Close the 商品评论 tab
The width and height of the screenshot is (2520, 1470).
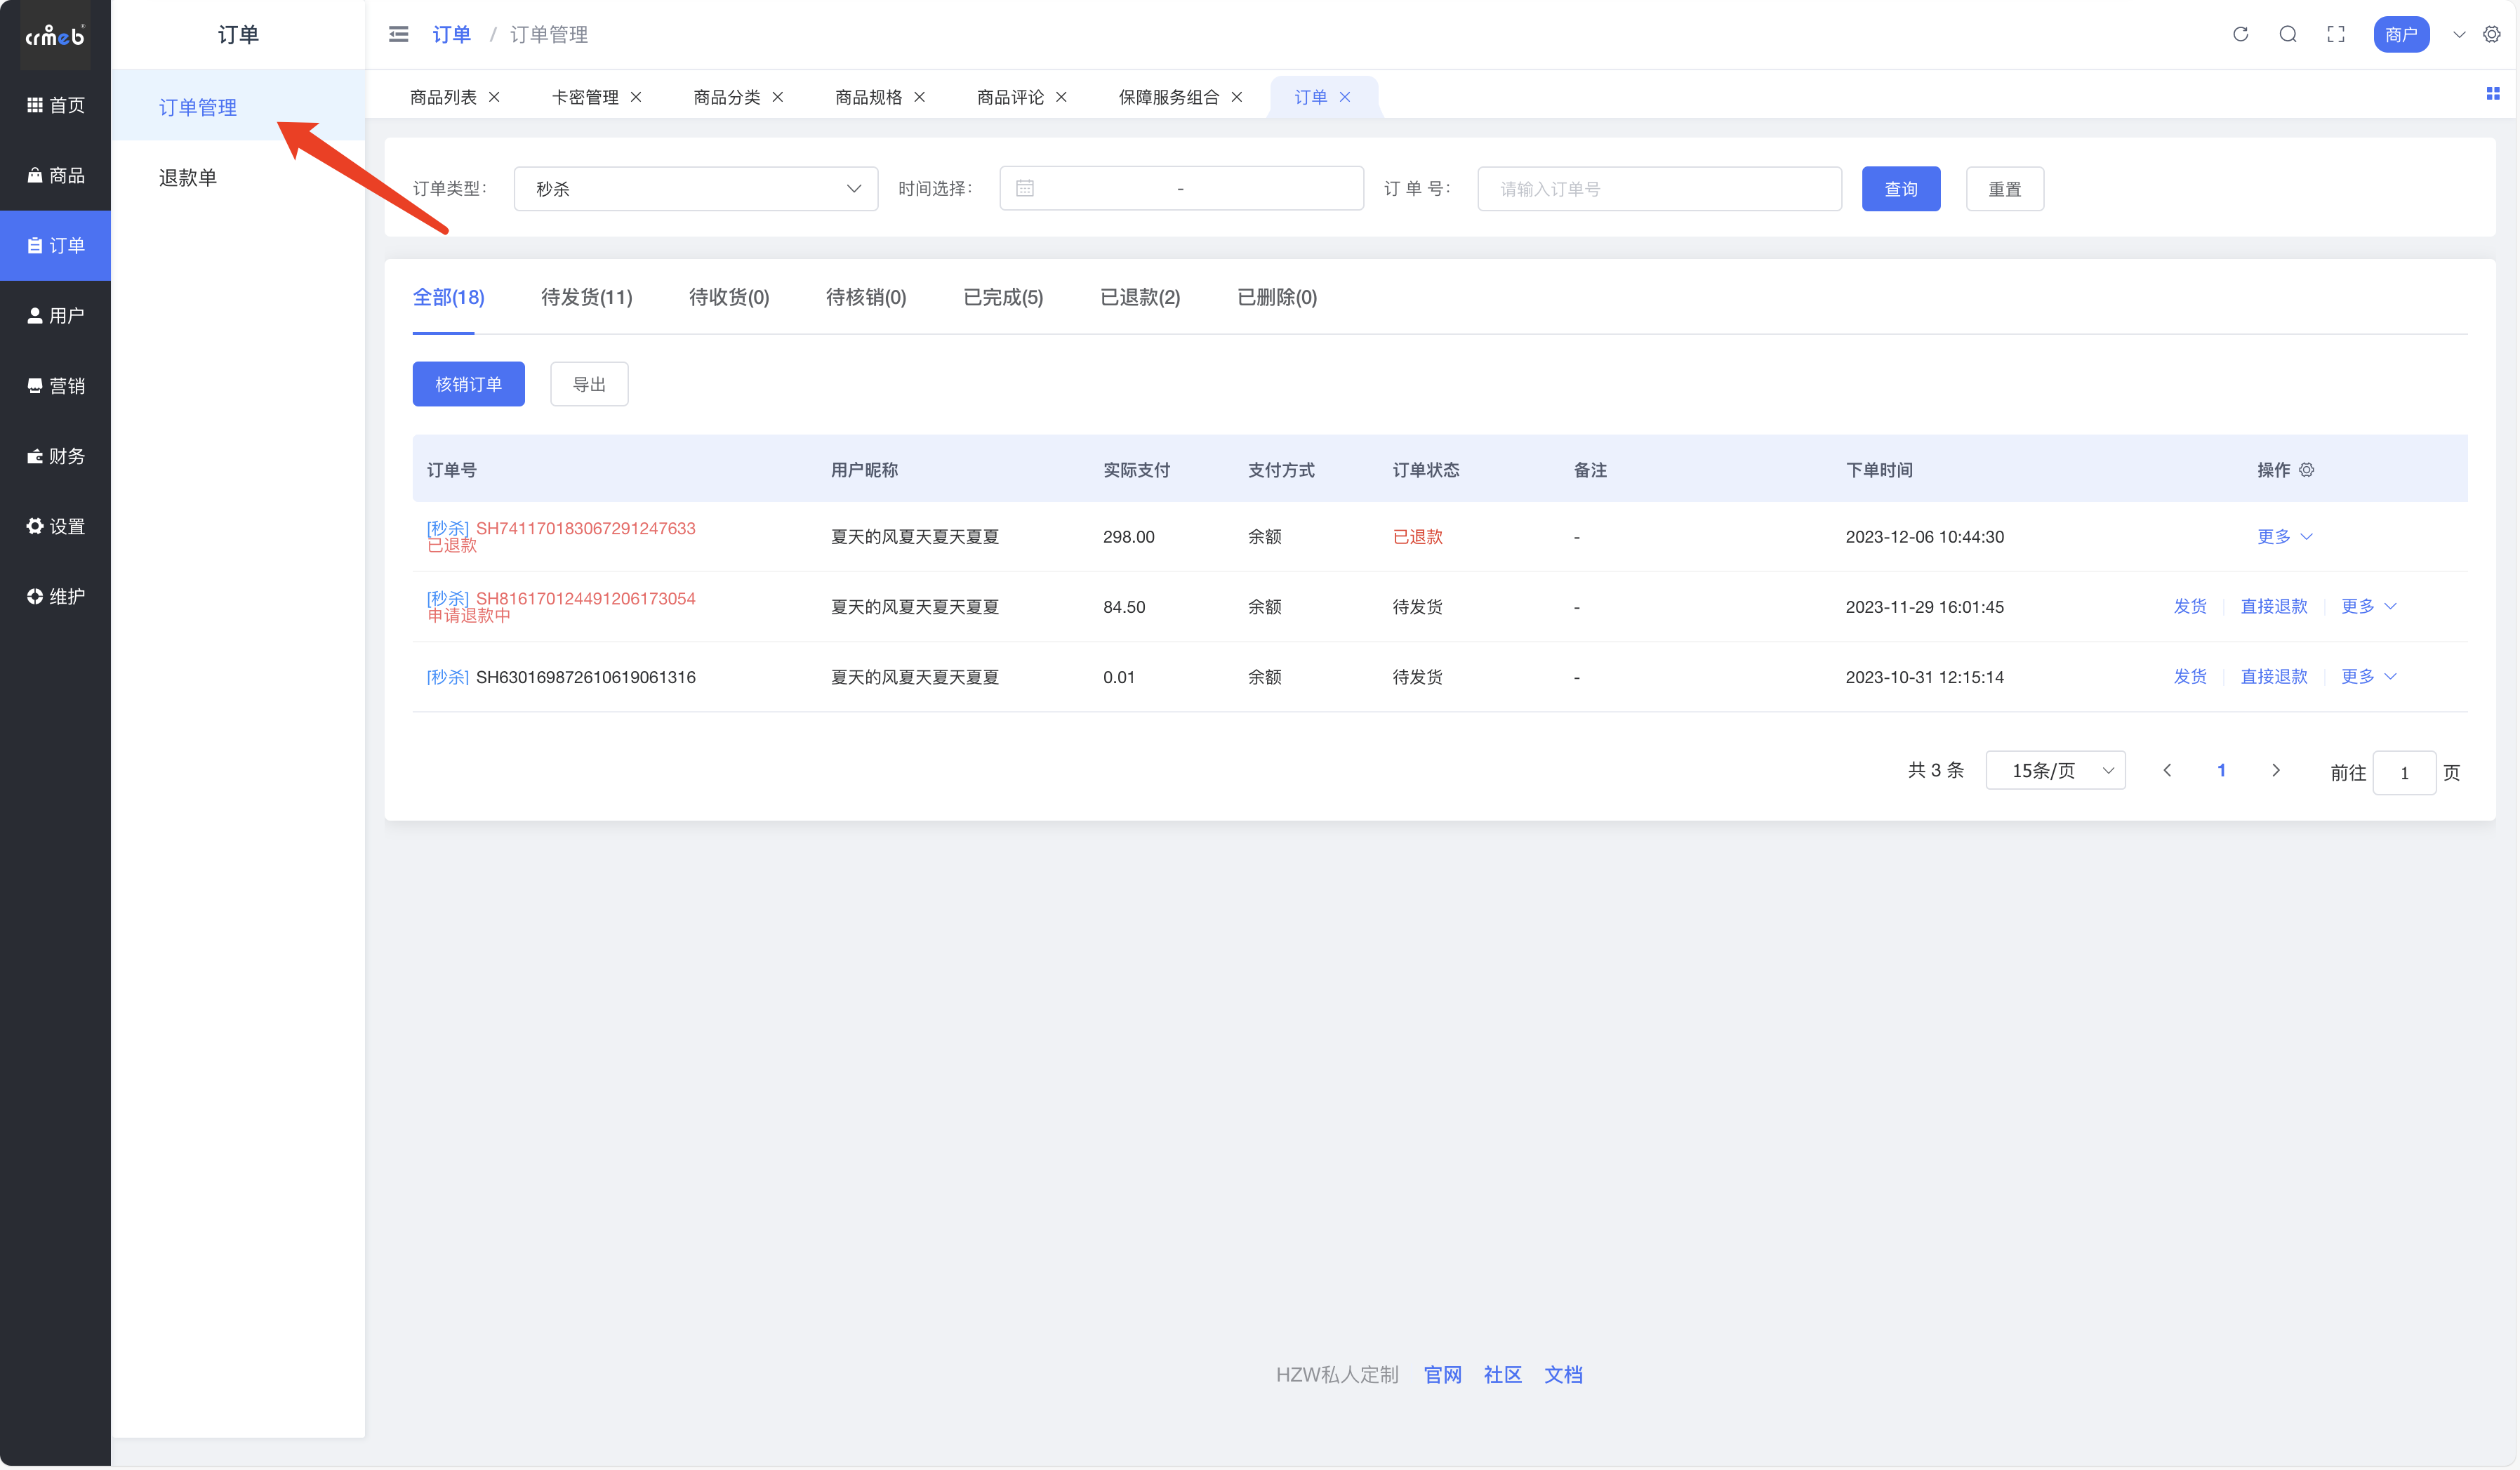(1062, 97)
